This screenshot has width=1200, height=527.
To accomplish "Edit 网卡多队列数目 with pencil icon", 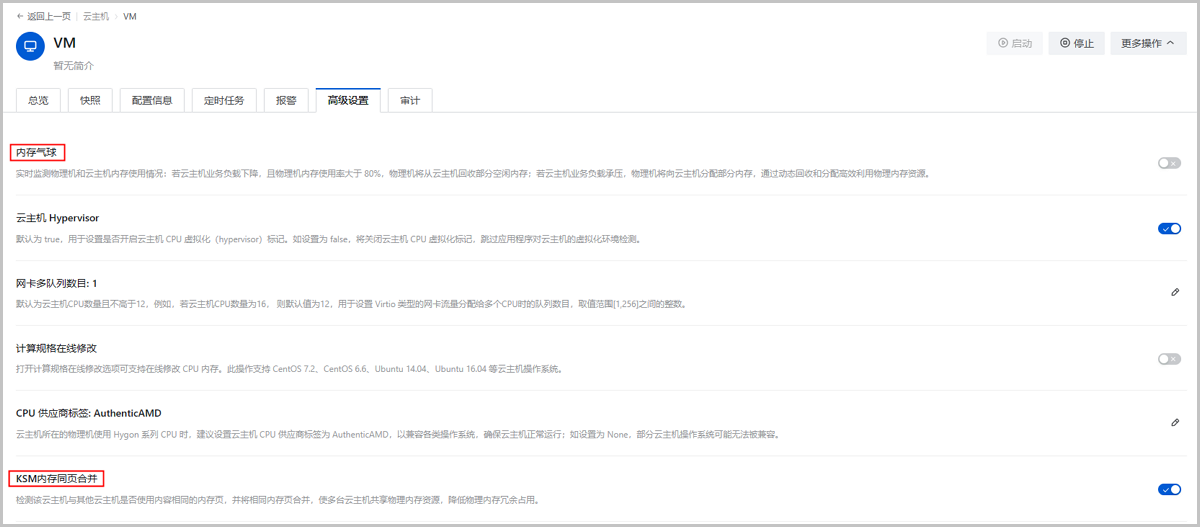I will pos(1175,293).
